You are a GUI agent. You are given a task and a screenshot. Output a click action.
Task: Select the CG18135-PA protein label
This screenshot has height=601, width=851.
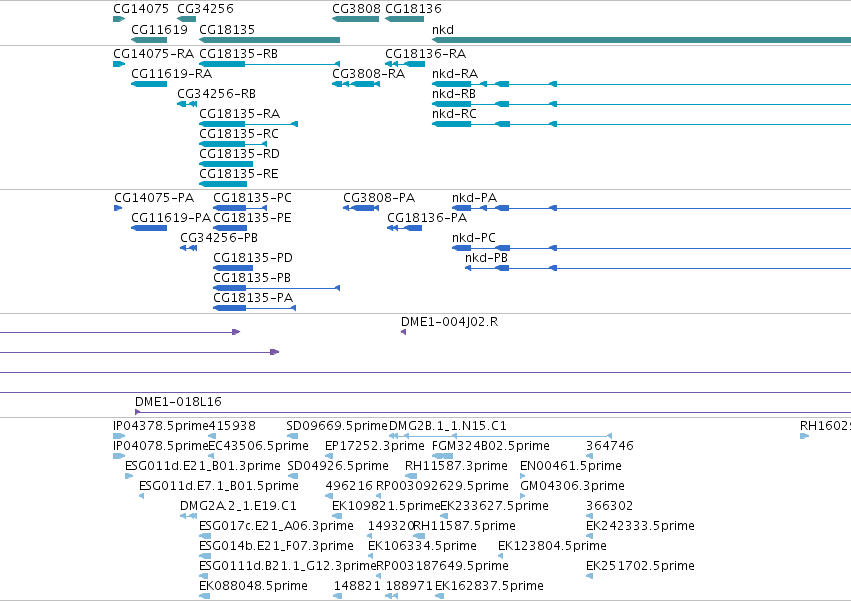(x=253, y=298)
